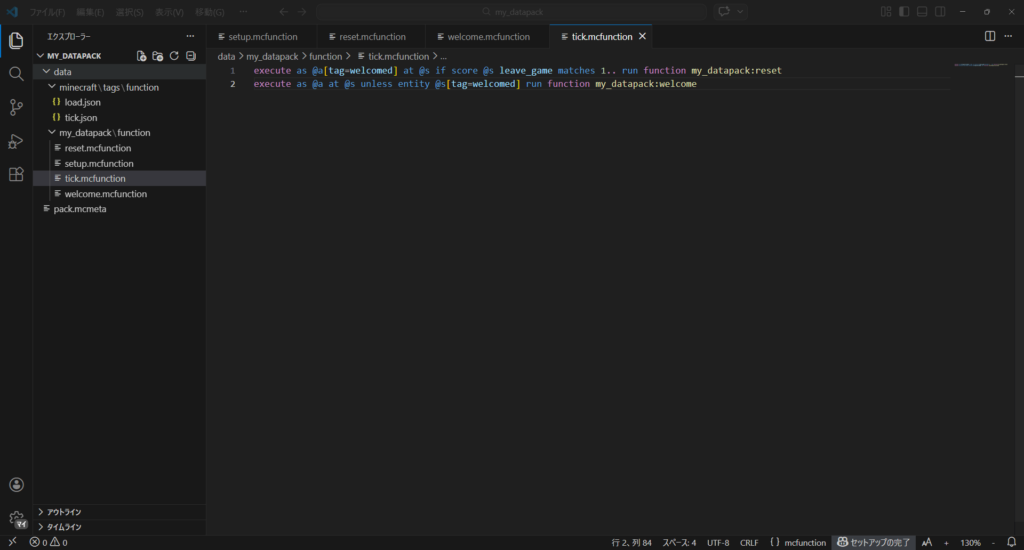This screenshot has height=550, width=1024.
Task: Collapse the data folder
Action: (x=62, y=72)
